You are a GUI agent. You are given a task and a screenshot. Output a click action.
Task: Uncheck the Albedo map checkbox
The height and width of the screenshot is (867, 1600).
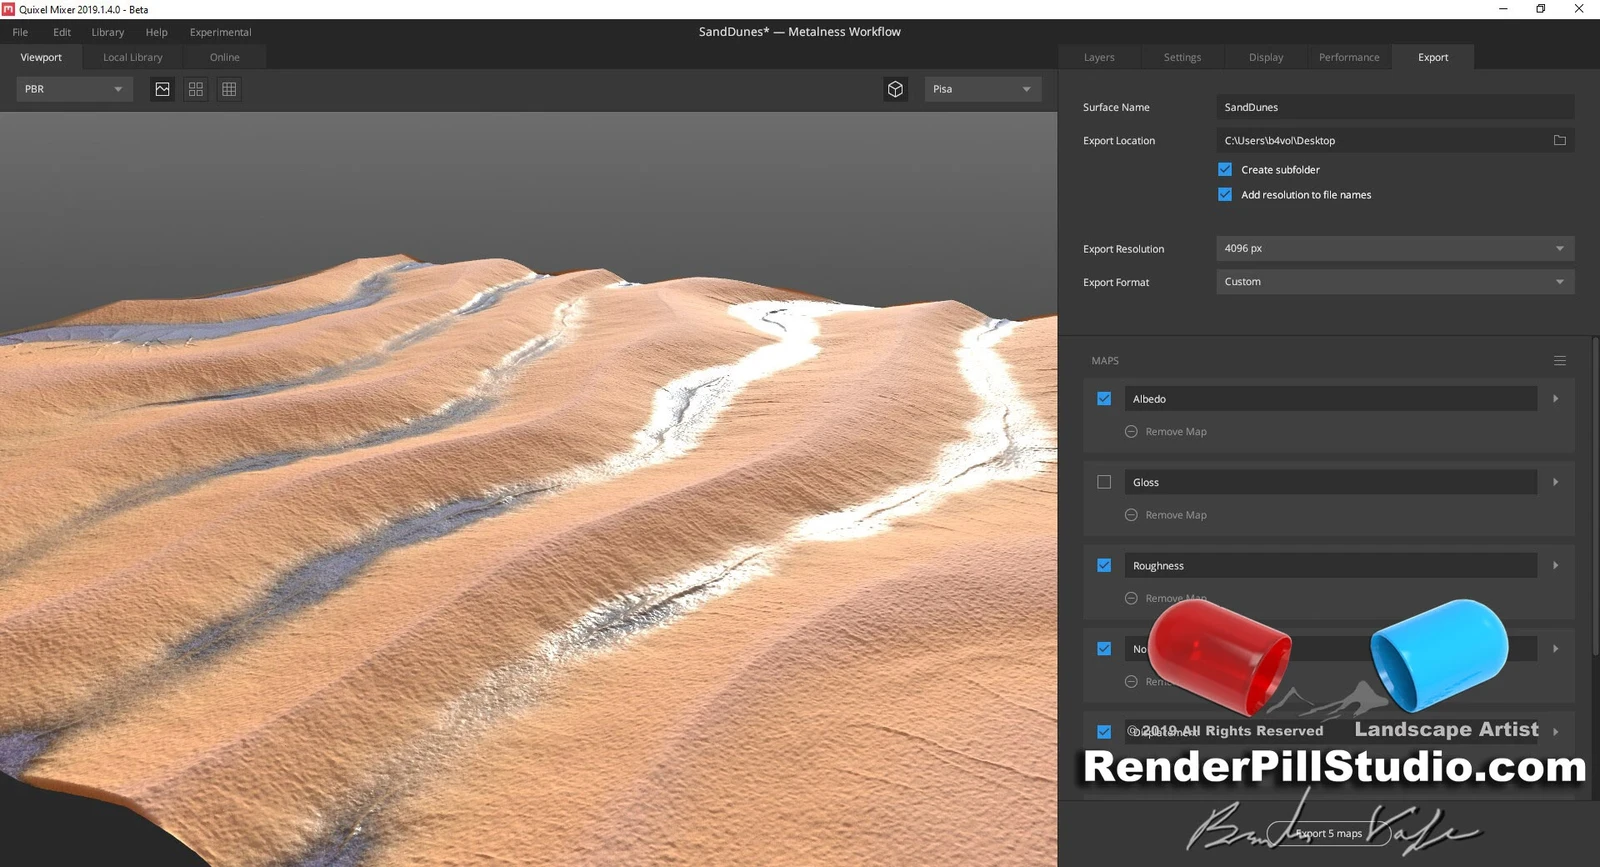[1104, 398]
